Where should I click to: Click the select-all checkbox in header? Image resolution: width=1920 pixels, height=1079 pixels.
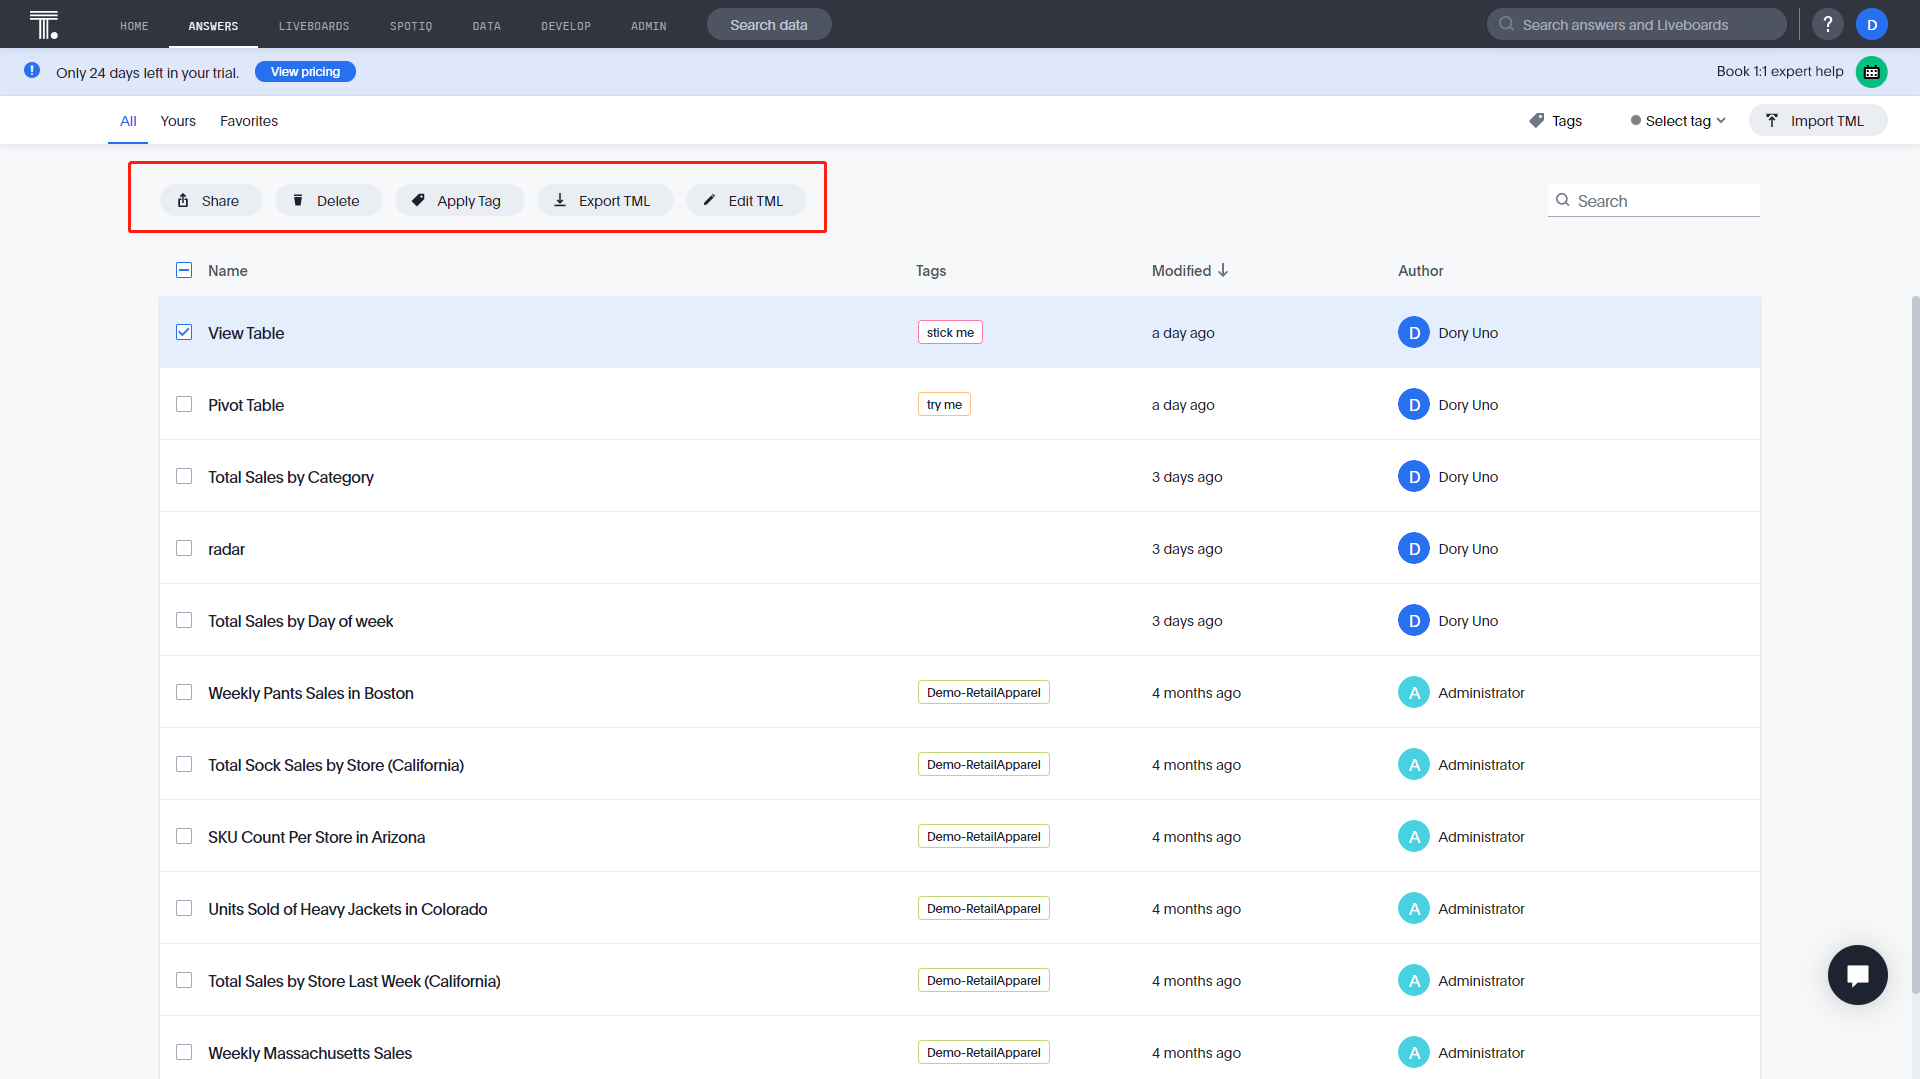tap(184, 270)
